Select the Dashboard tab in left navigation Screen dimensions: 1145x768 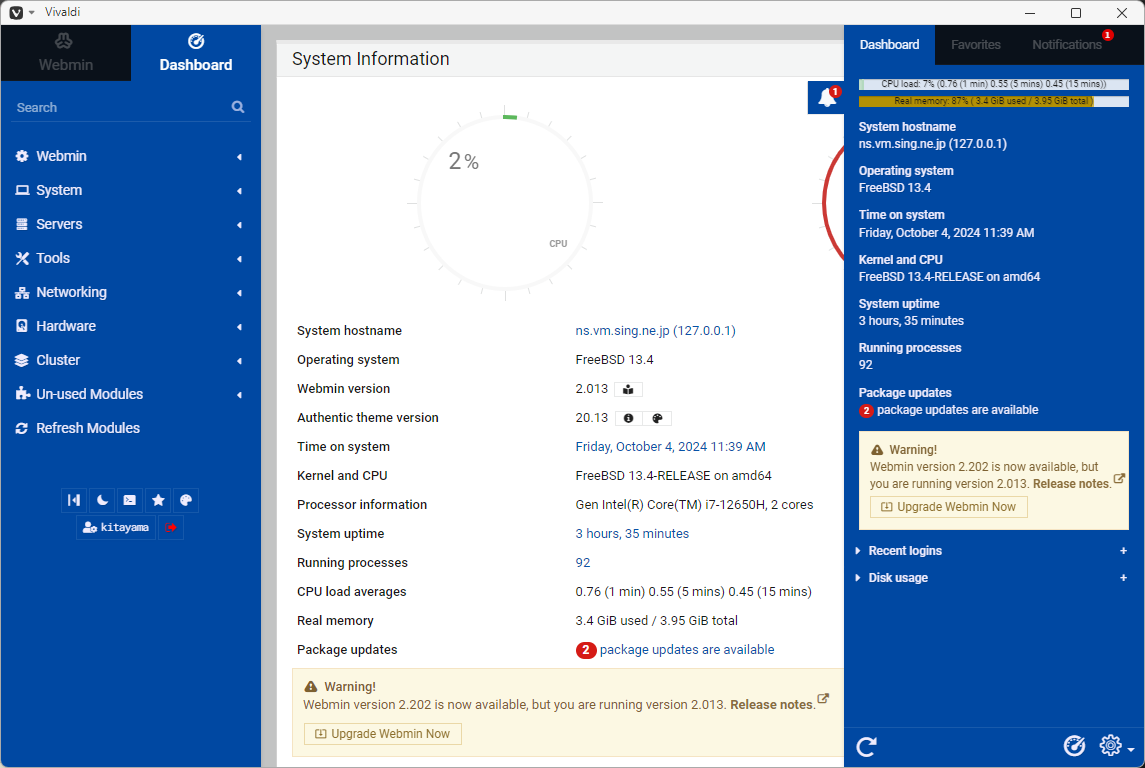[196, 53]
